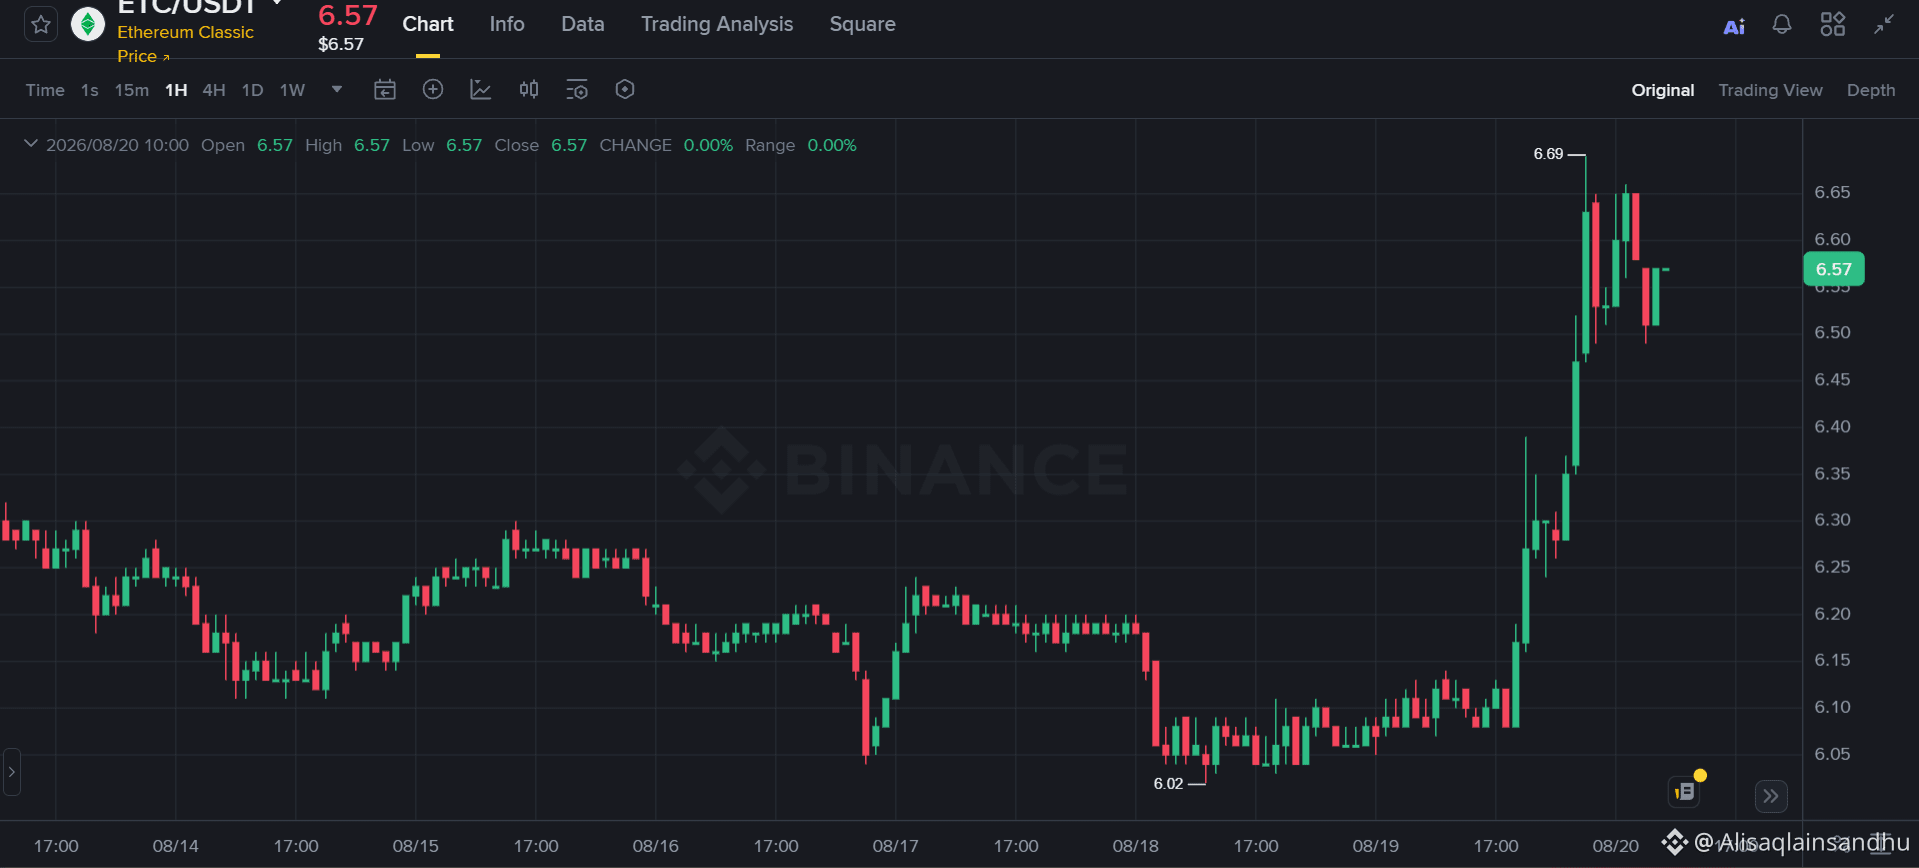The height and width of the screenshot is (868, 1919).
Task: Switch to Trading View chart mode
Action: [1770, 90]
